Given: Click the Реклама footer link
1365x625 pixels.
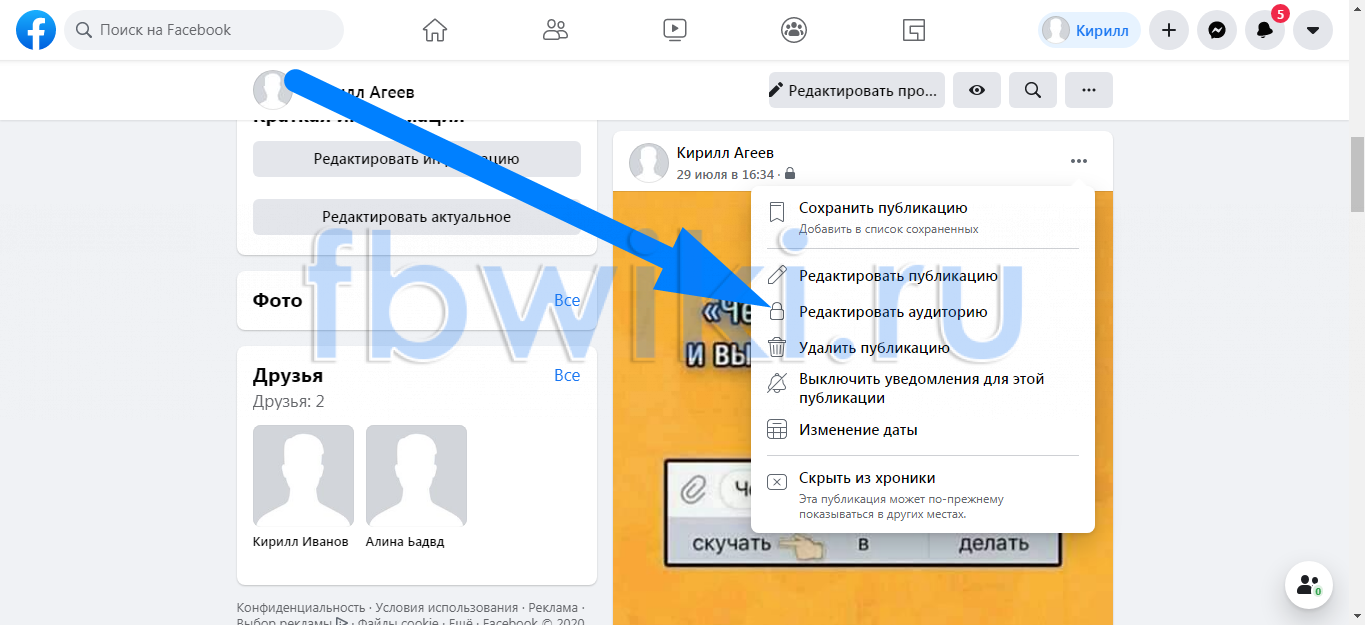Looking at the screenshot, I should tap(553, 608).
